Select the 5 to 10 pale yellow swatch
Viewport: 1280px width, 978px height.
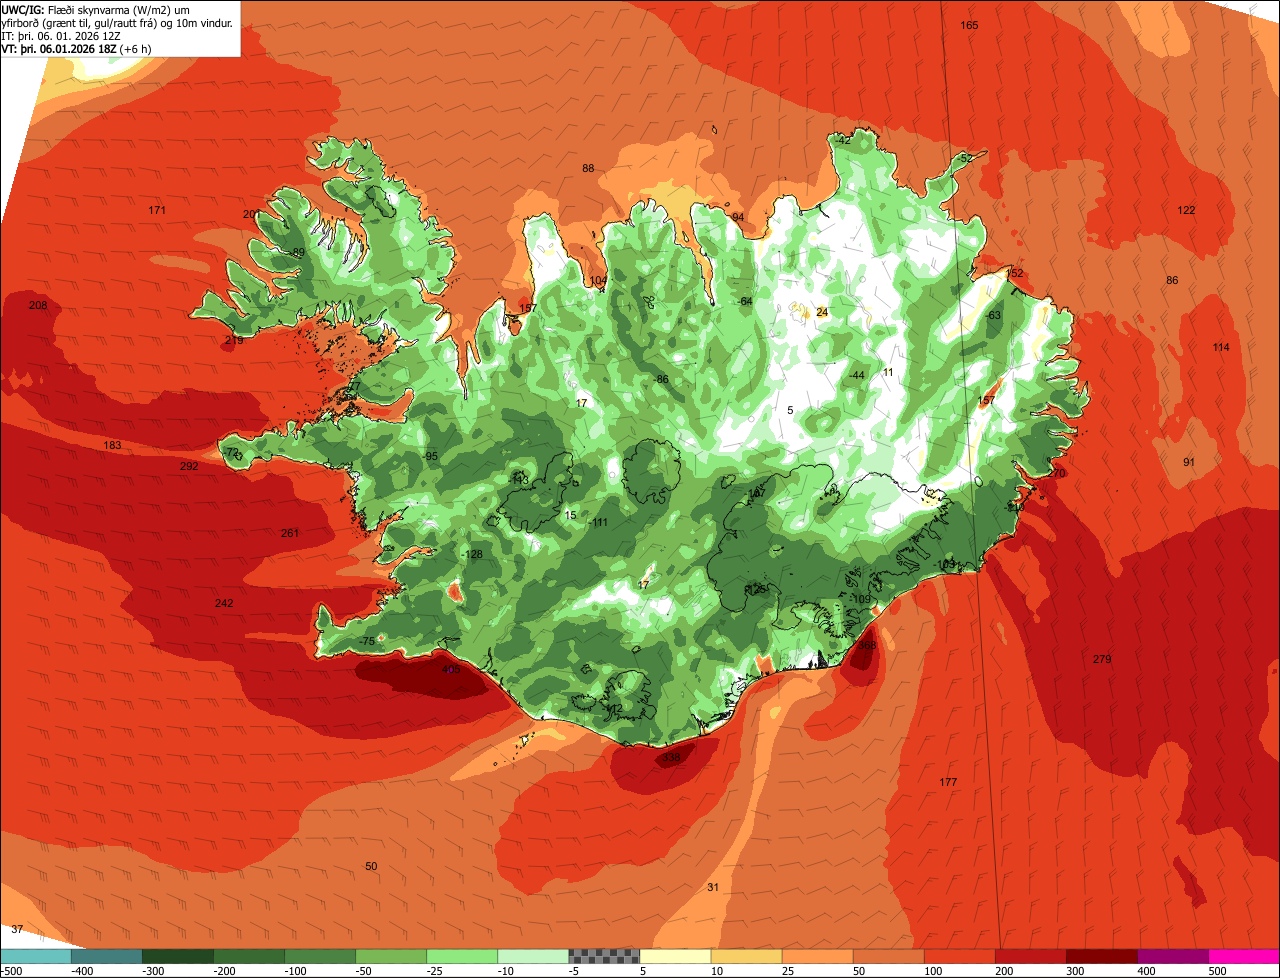pos(675,956)
